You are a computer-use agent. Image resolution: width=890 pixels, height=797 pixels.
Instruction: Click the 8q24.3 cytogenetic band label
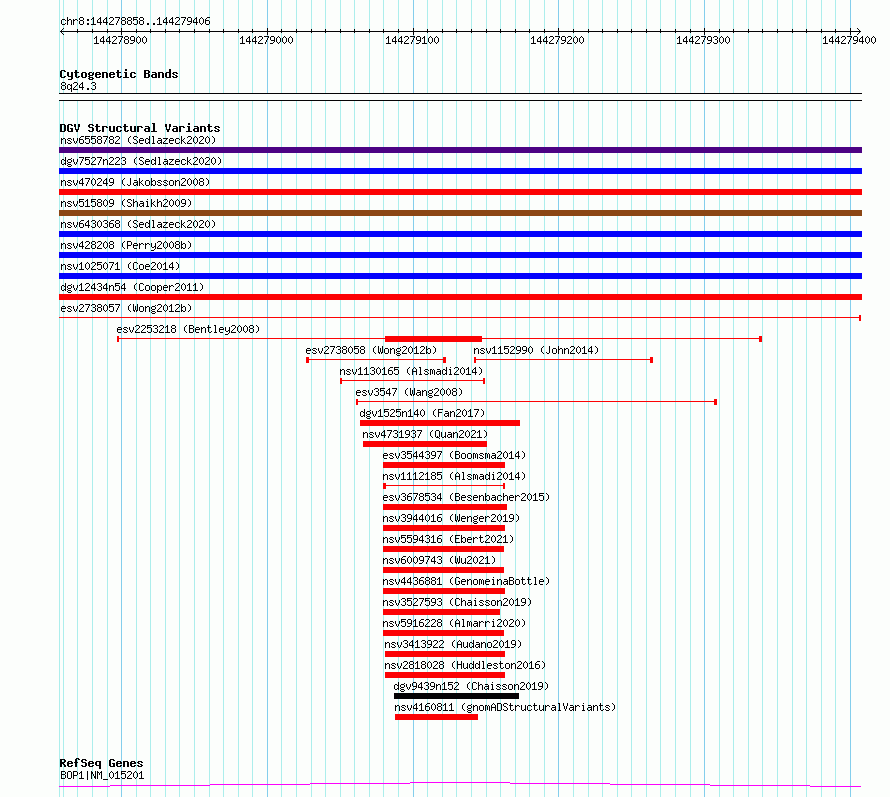coord(78,86)
